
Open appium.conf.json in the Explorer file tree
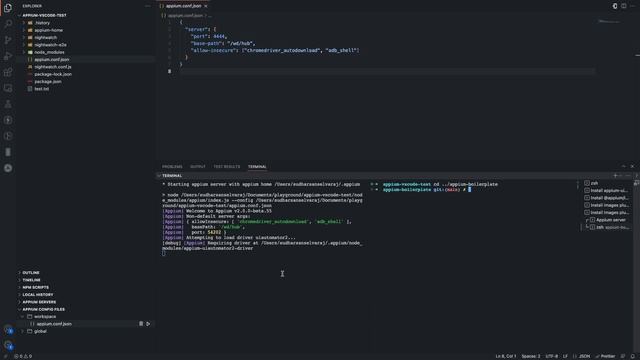(86, 60)
